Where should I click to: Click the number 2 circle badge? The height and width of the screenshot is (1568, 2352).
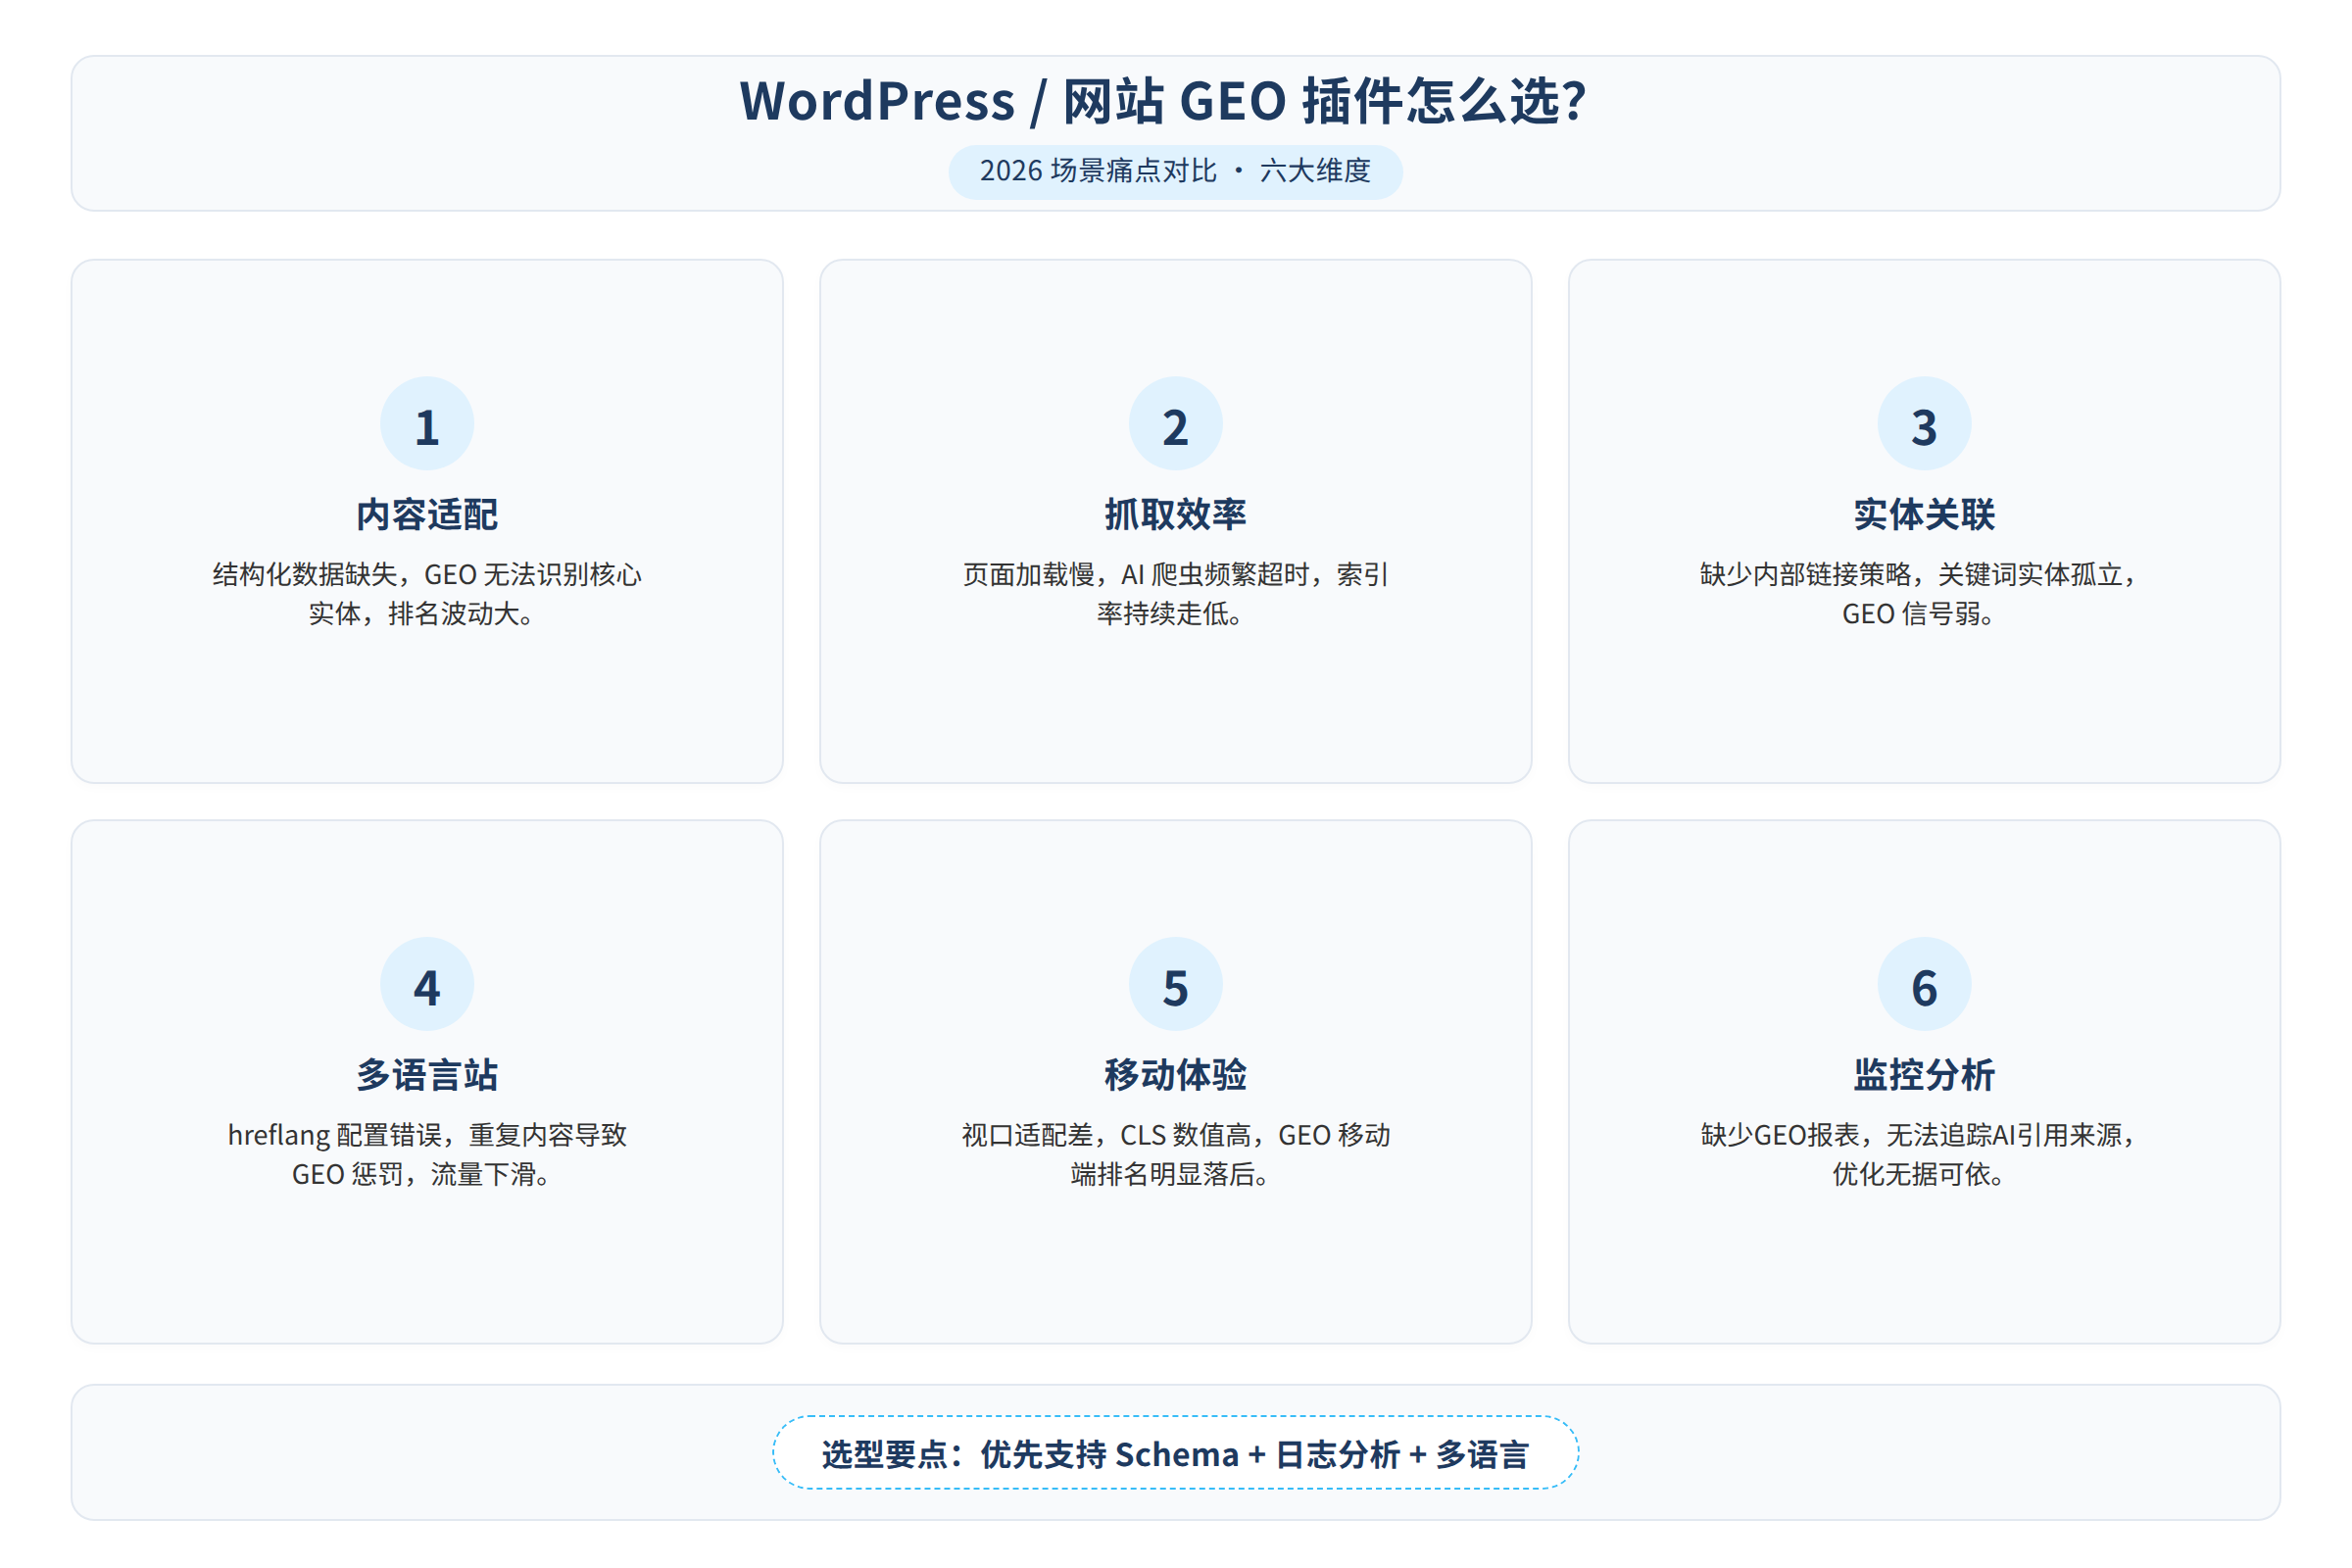click(1176, 423)
